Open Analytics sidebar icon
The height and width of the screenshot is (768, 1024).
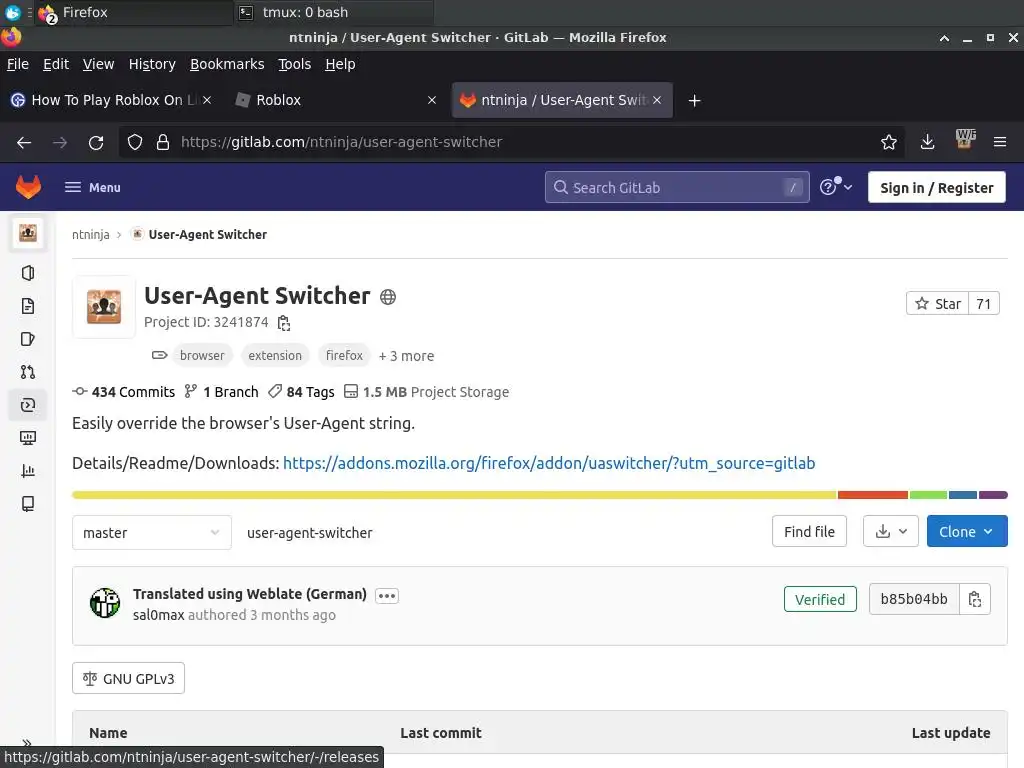[x=27, y=471]
